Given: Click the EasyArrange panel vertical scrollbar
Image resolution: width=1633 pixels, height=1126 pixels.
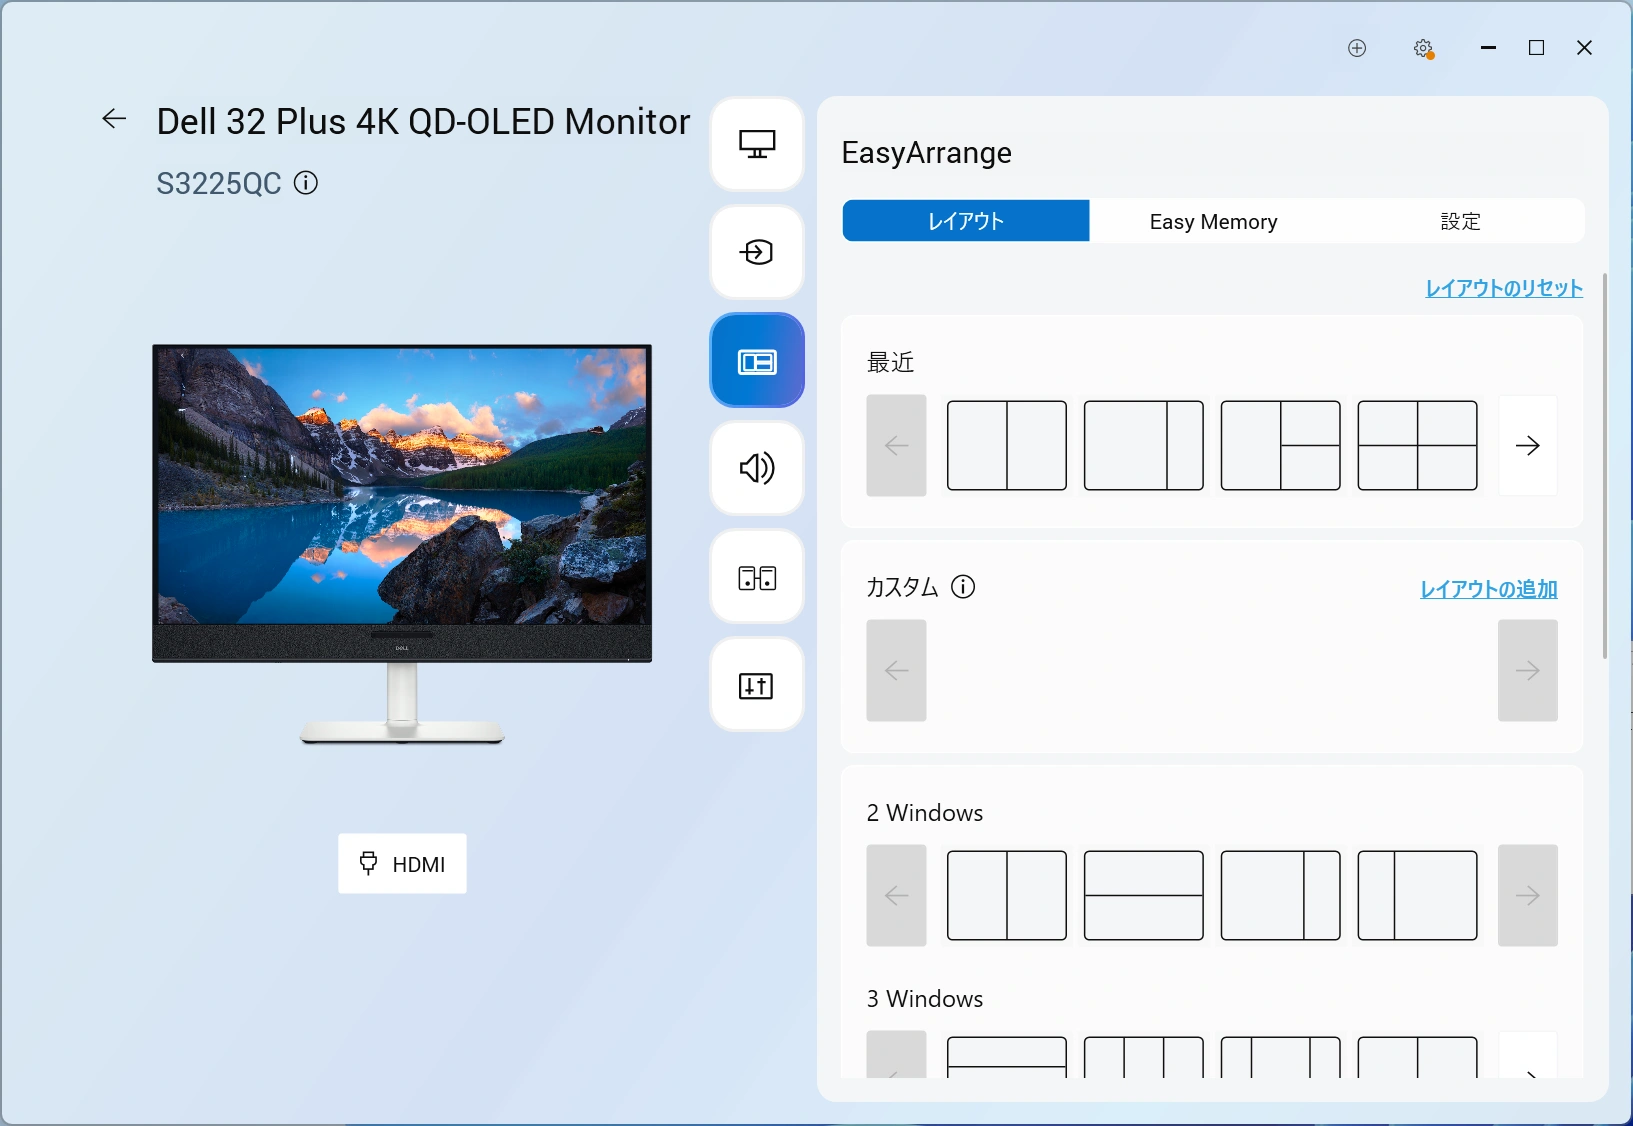Looking at the screenshot, I should click(x=1604, y=465).
